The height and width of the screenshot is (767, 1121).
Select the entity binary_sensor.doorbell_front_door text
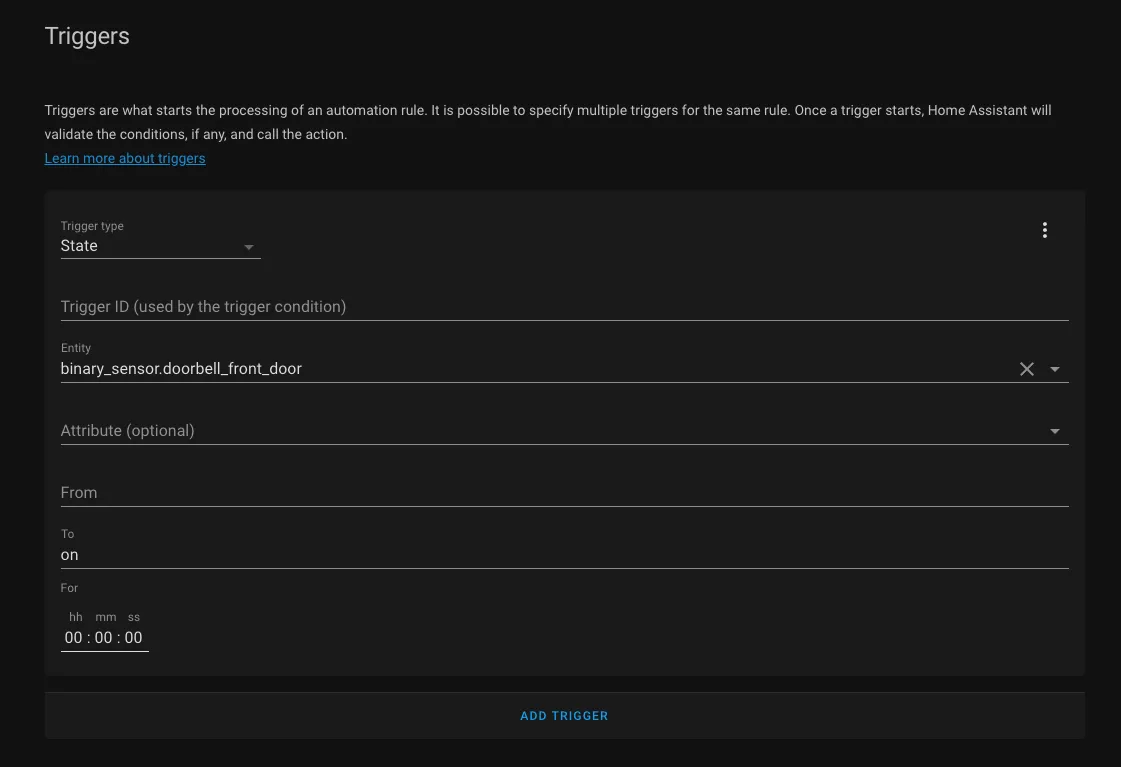pos(182,368)
